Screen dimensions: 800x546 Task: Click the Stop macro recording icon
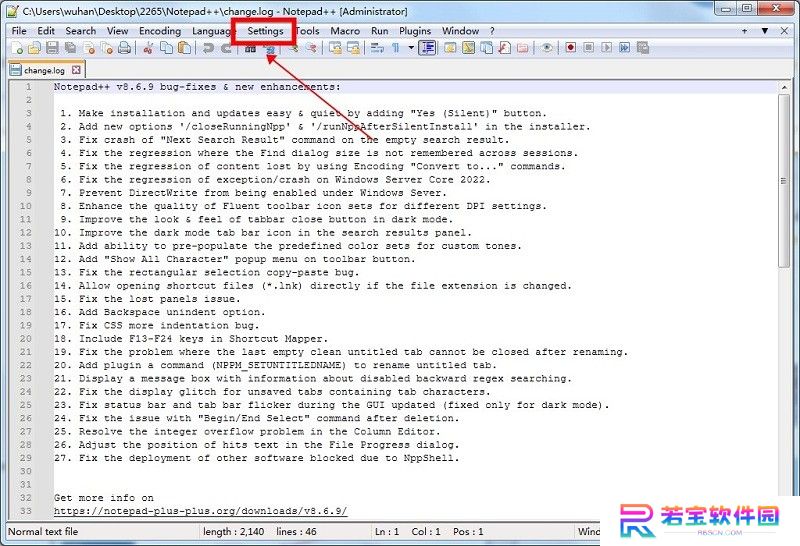tap(588, 48)
